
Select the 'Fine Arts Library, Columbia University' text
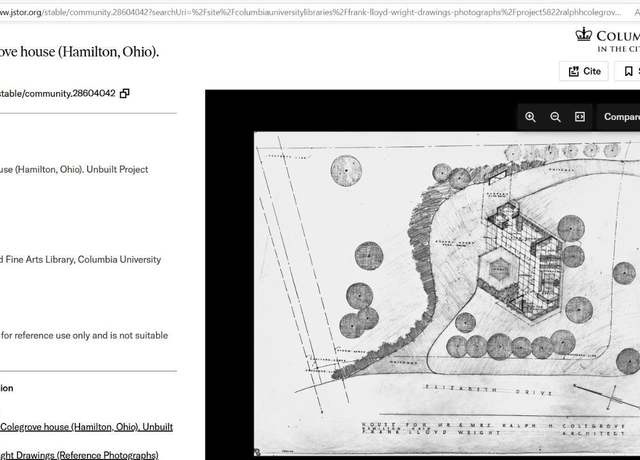tap(83, 260)
